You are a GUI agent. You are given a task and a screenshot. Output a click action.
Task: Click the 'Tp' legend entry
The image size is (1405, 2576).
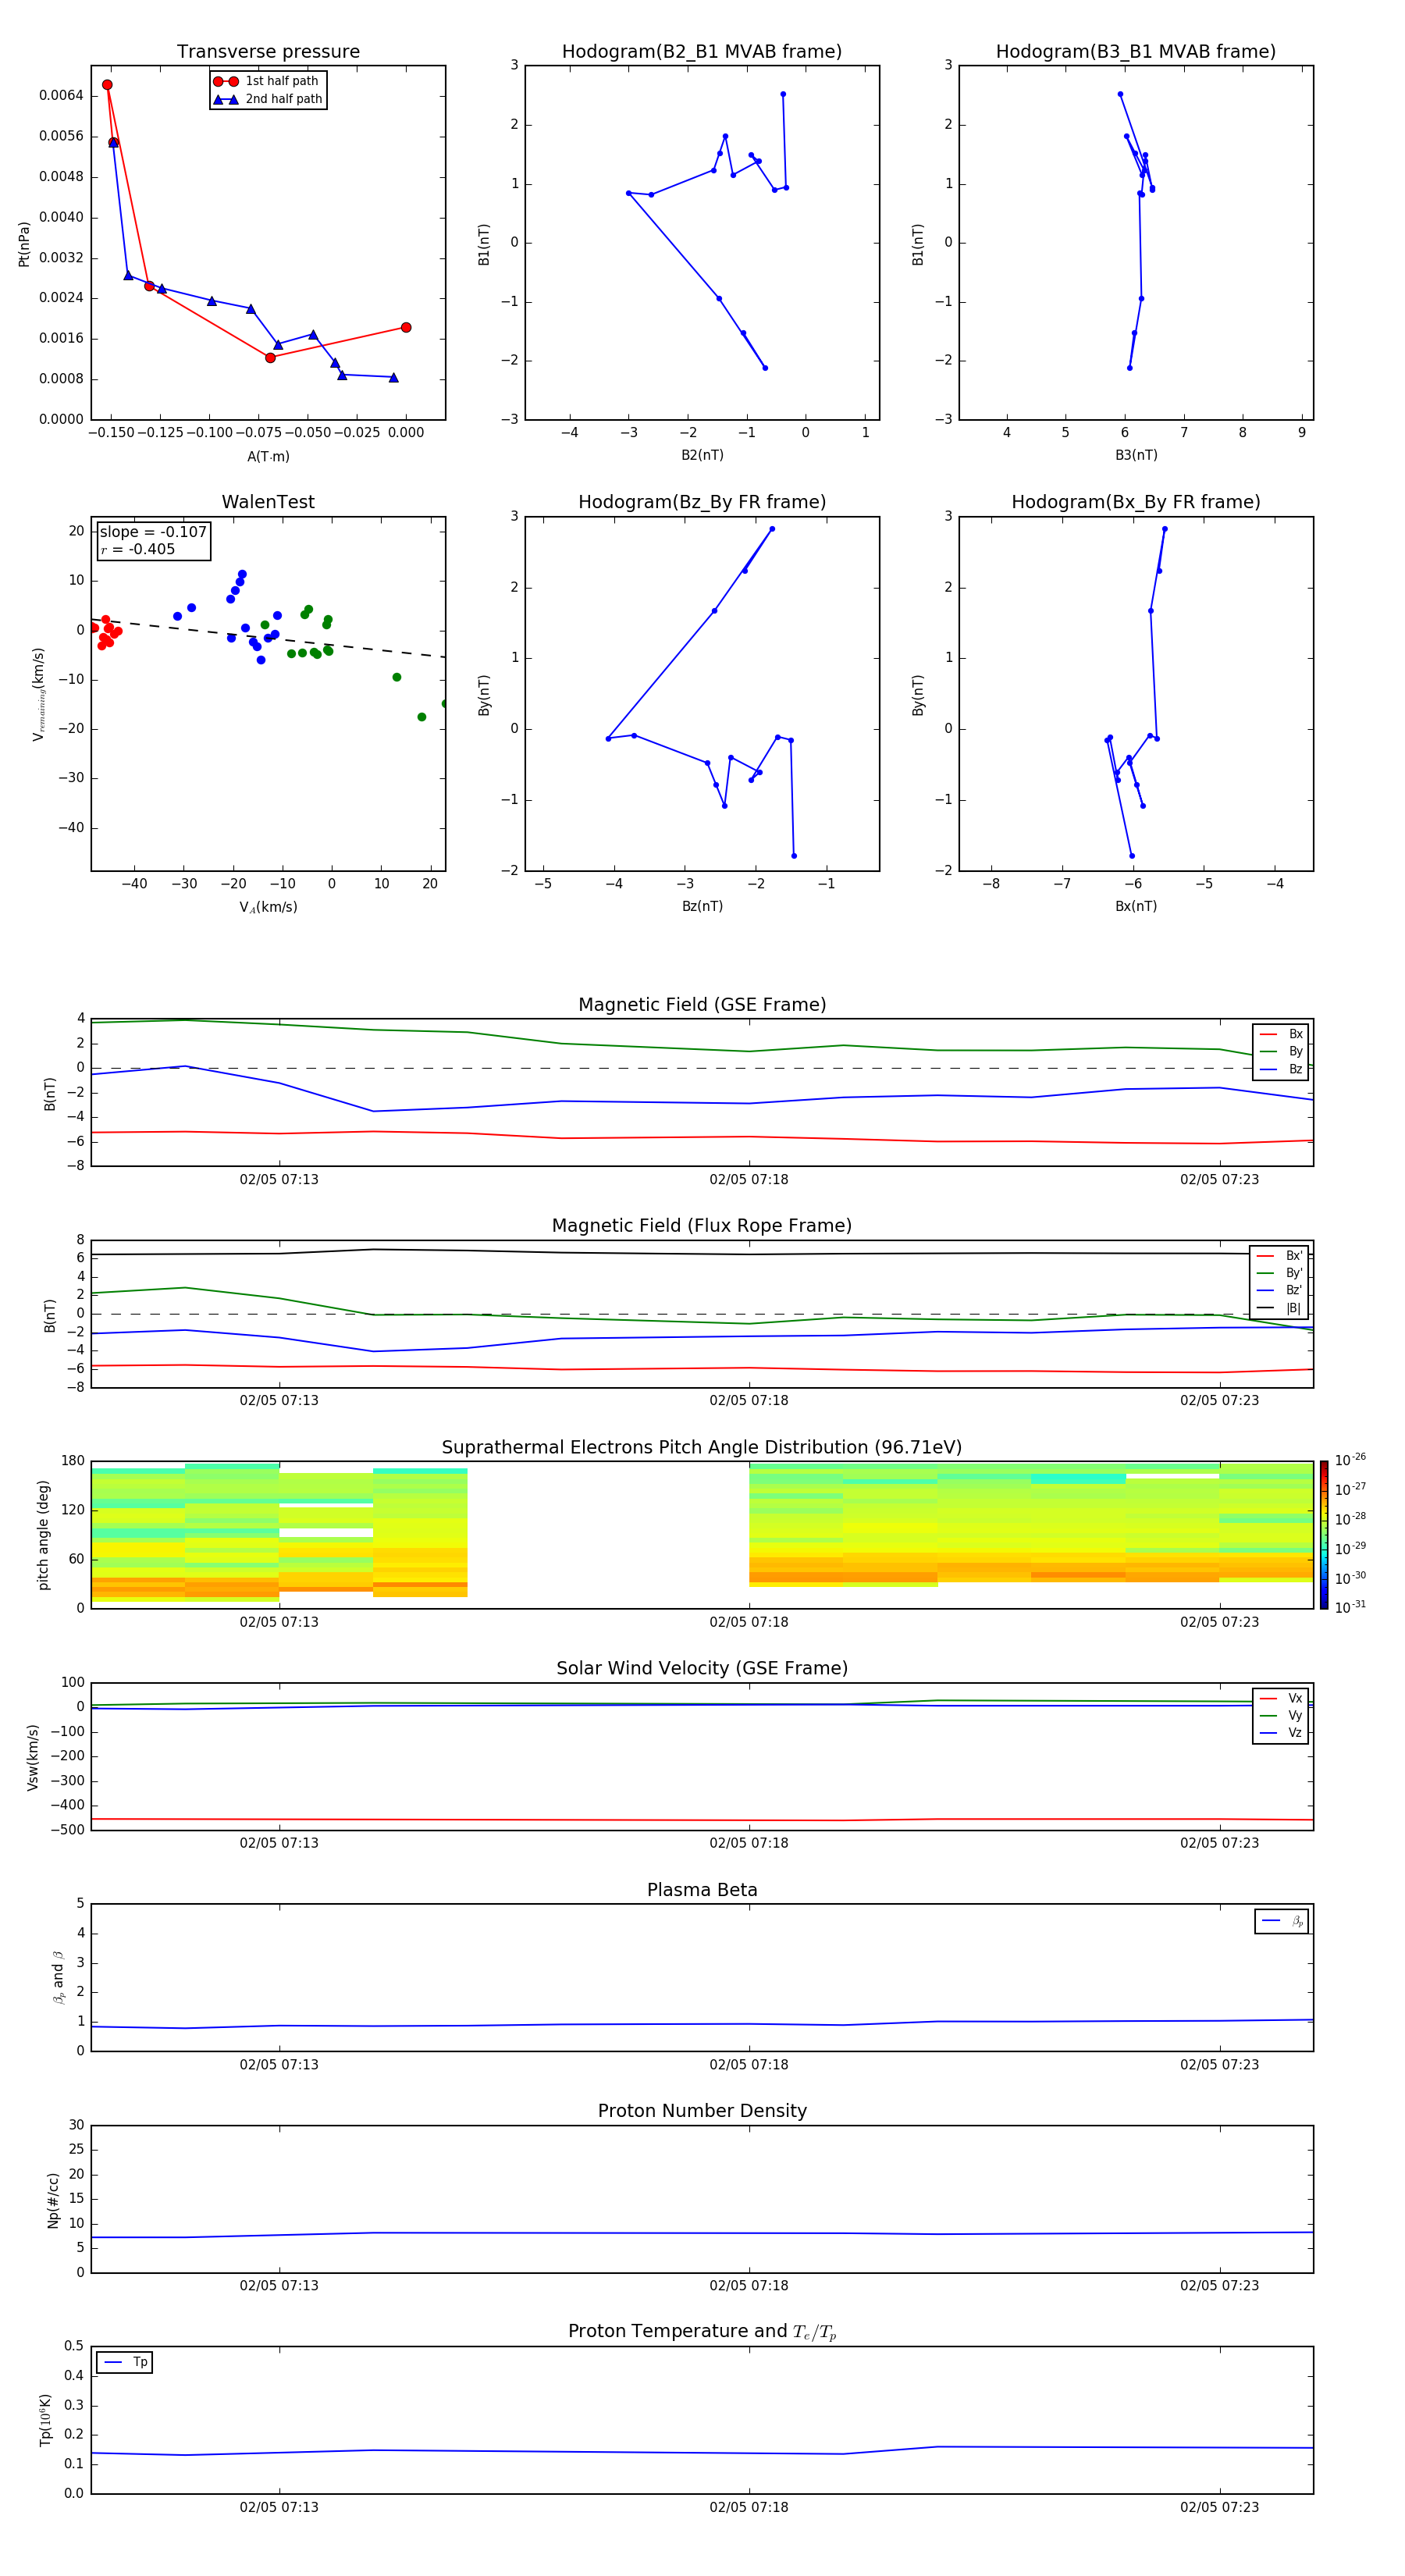(x=125, y=2362)
